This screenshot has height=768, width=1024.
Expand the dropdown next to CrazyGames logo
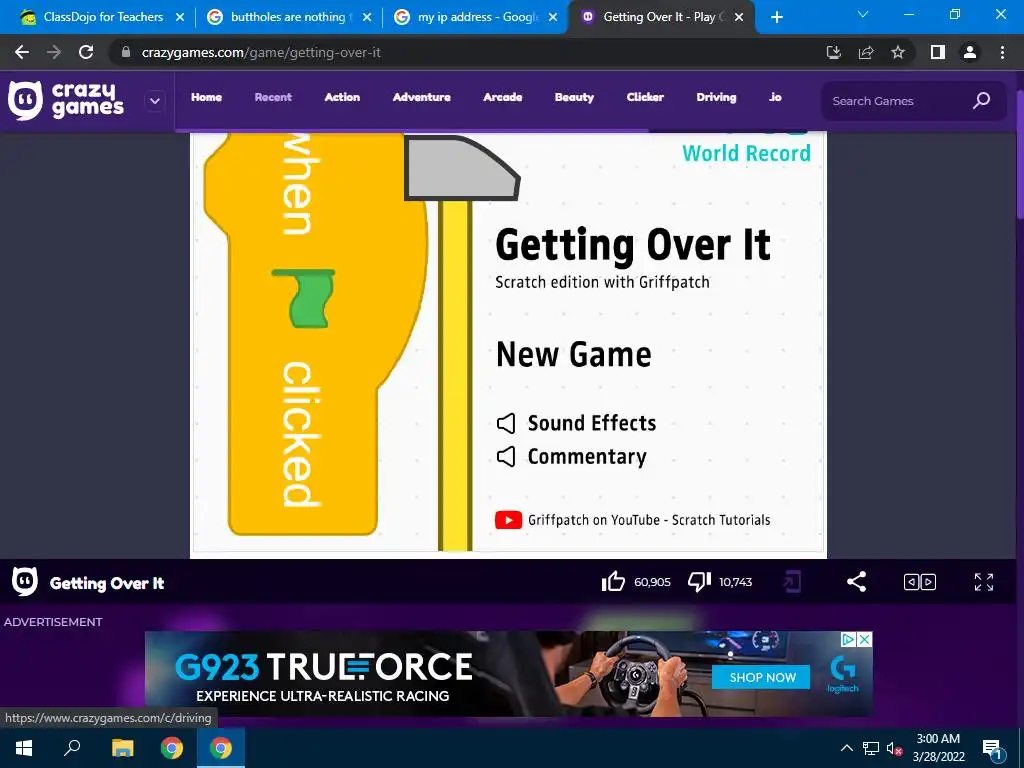155,101
